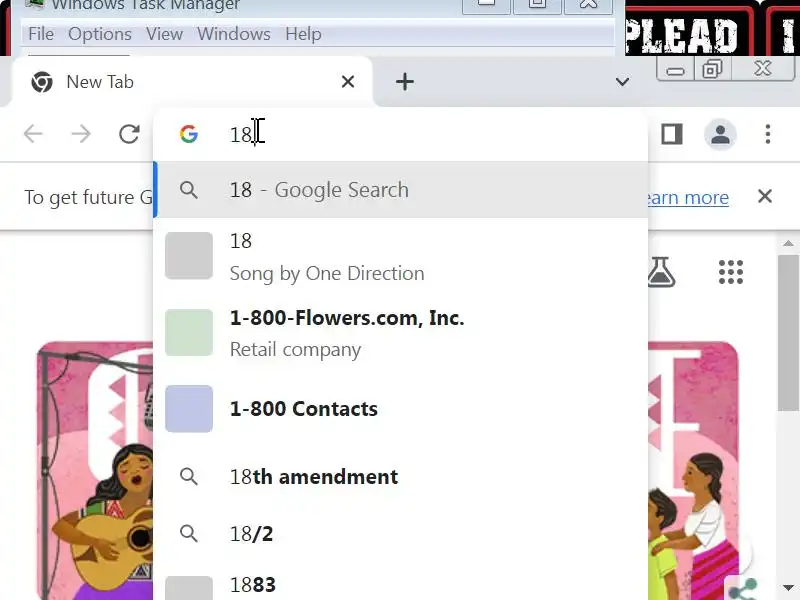
Task: Open the Chrome profile avatar
Action: [720, 134]
